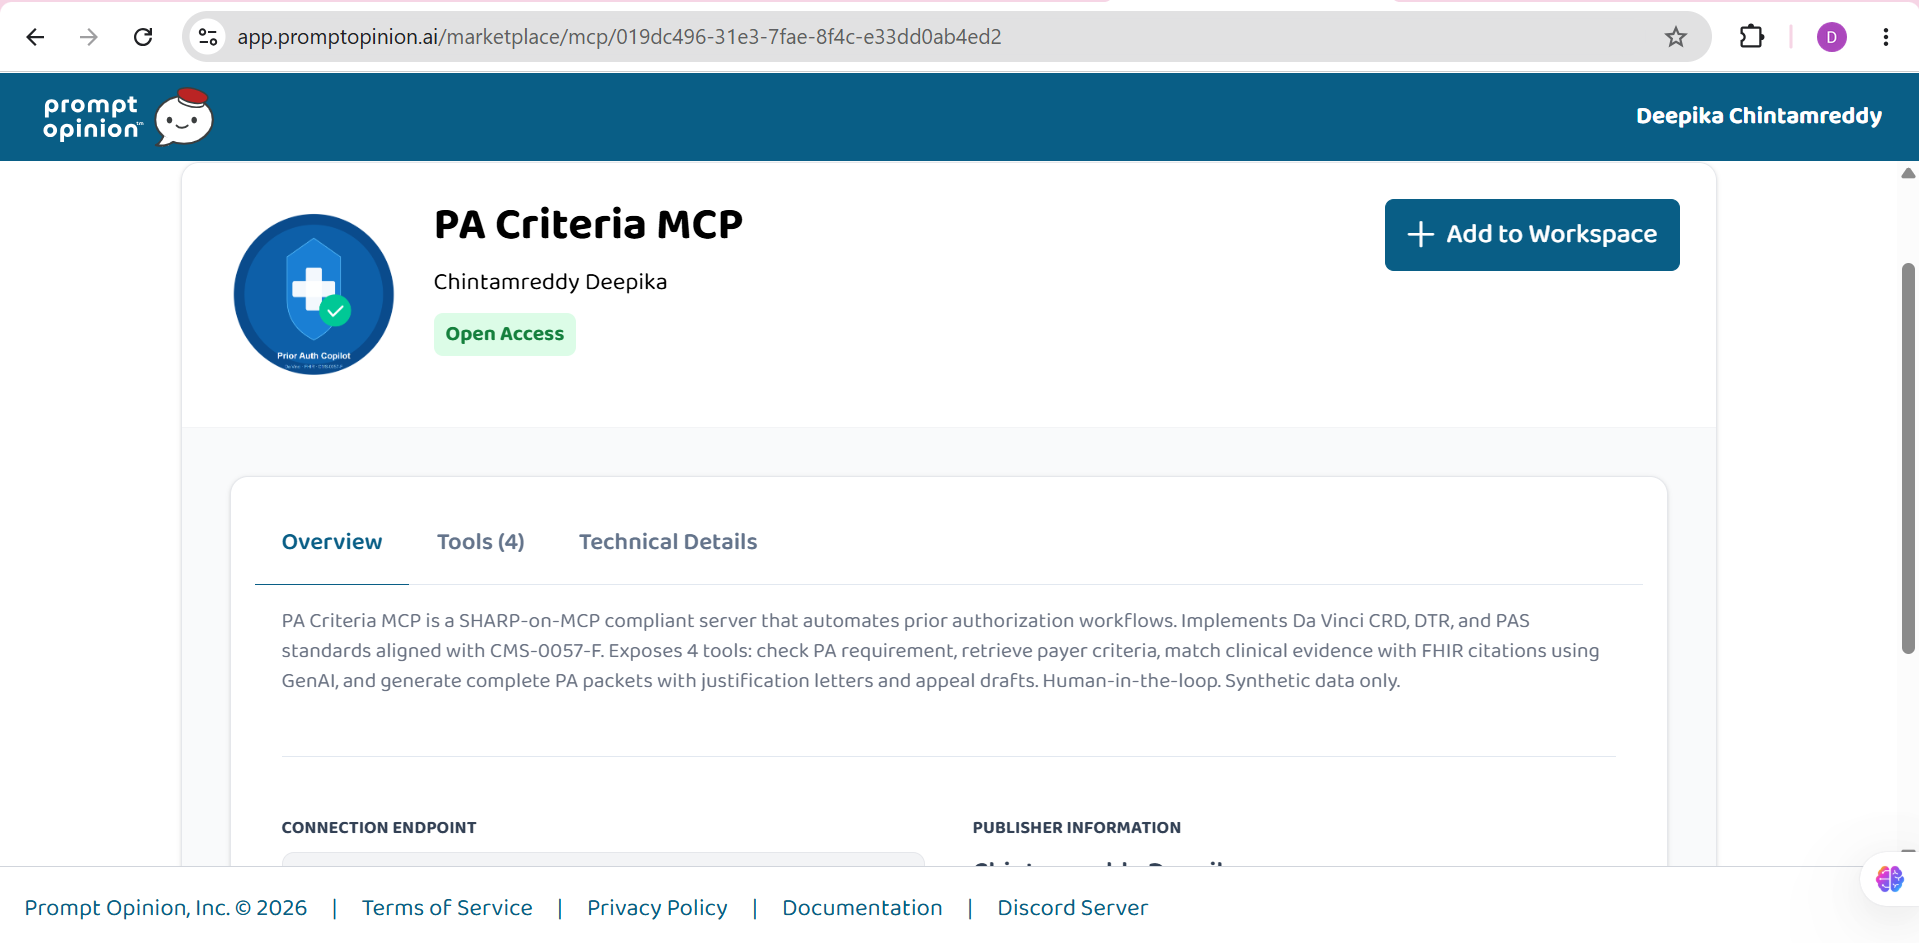The height and width of the screenshot is (943, 1919).
Task: Switch to the Technical Details tab
Action: click(x=668, y=542)
